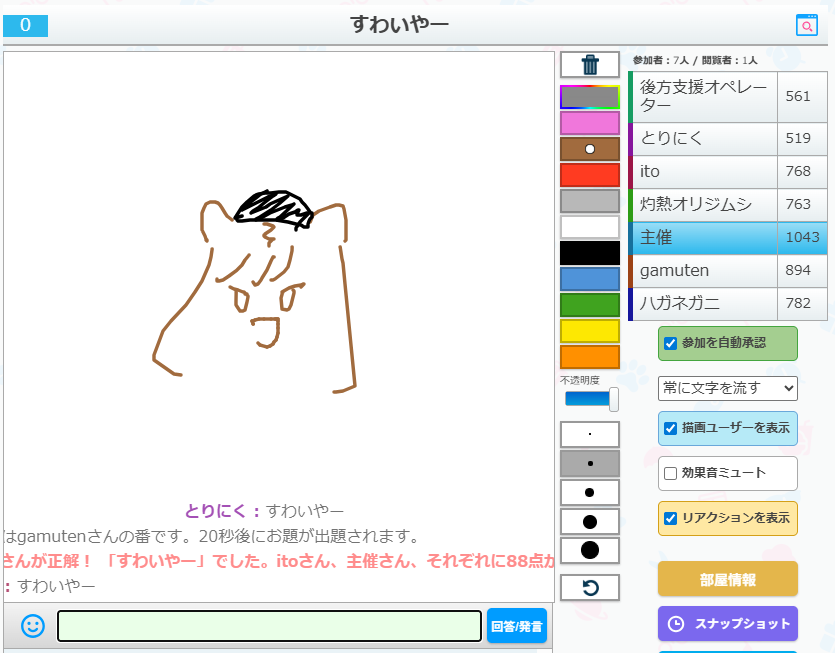Uncheck 描画ユーザーを表示 option

671,428
